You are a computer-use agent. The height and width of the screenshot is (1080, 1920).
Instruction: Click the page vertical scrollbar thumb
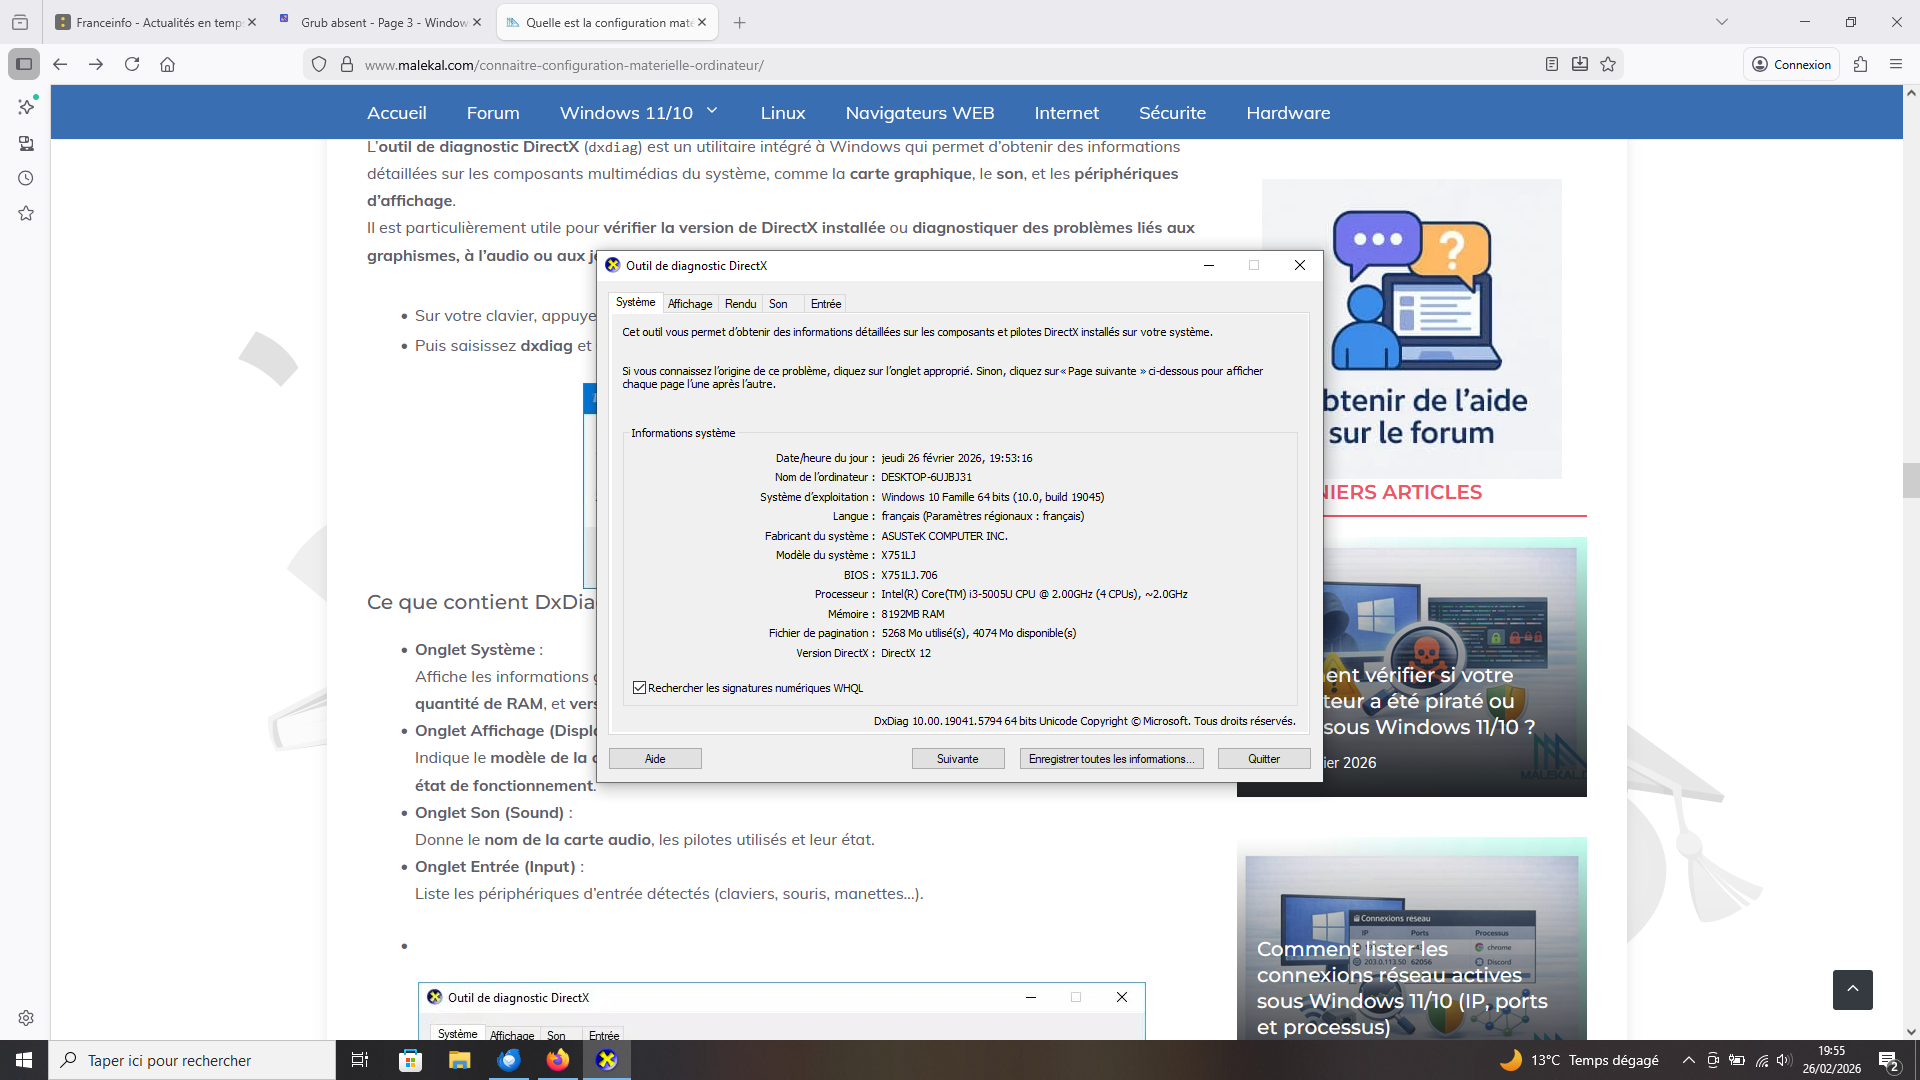tap(1911, 480)
